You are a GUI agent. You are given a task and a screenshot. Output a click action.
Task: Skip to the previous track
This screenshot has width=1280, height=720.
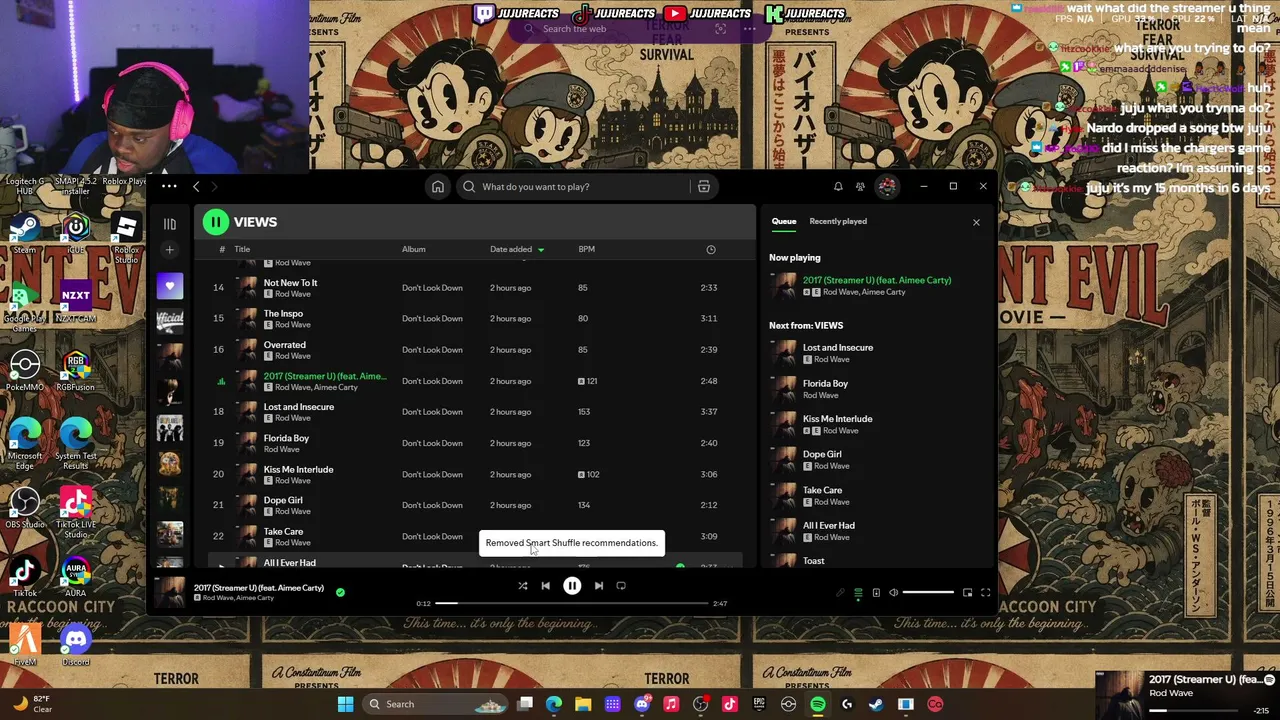[x=545, y=586]
